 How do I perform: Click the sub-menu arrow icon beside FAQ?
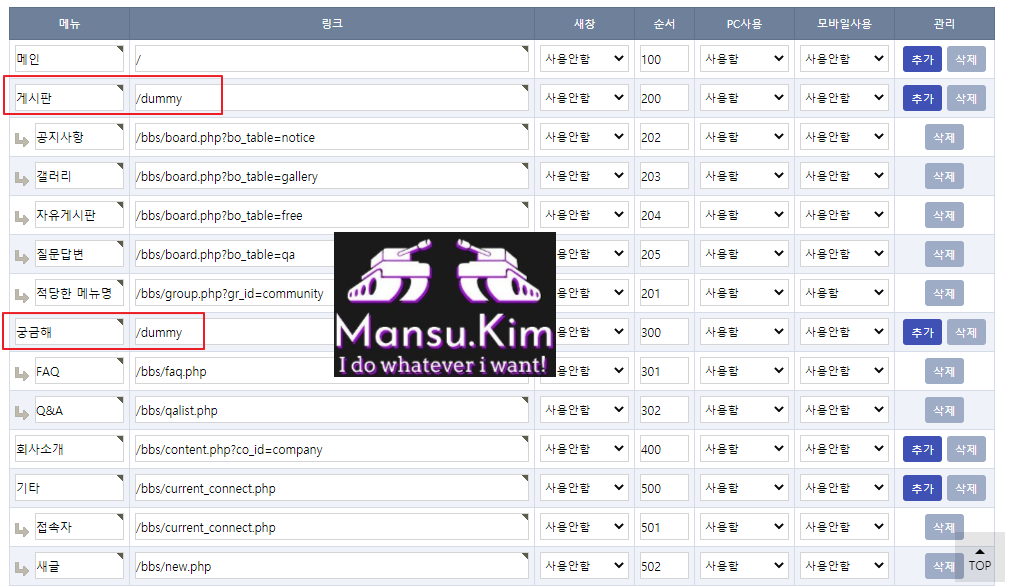22,374
